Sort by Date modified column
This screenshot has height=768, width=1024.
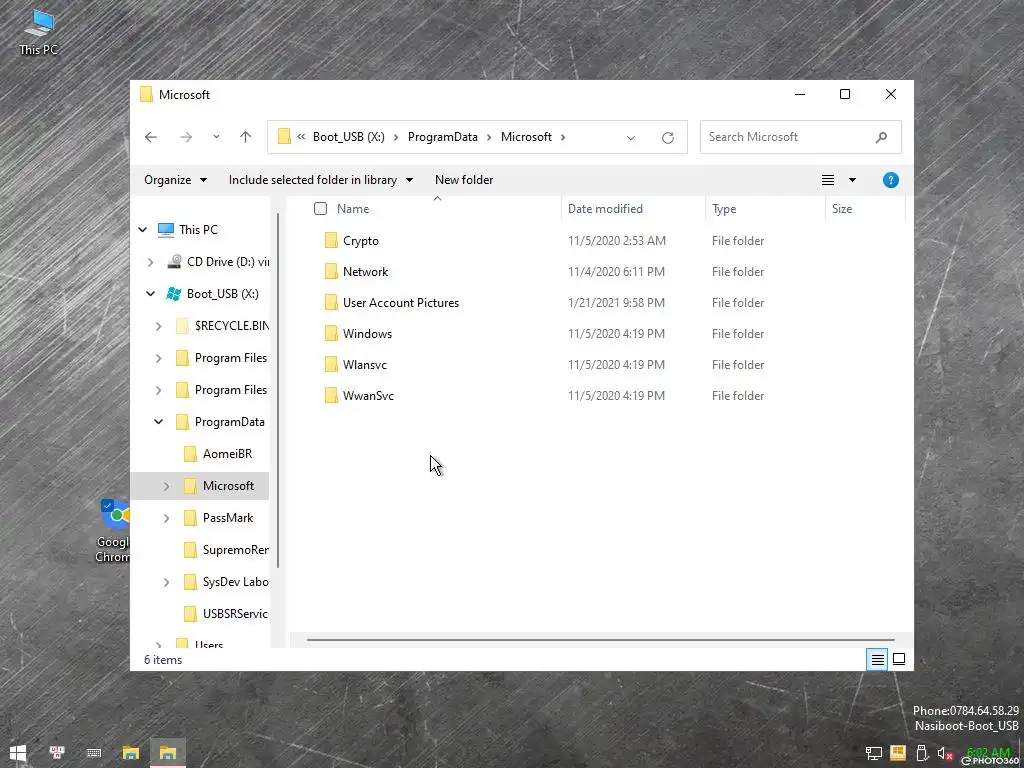coord(605,209)
